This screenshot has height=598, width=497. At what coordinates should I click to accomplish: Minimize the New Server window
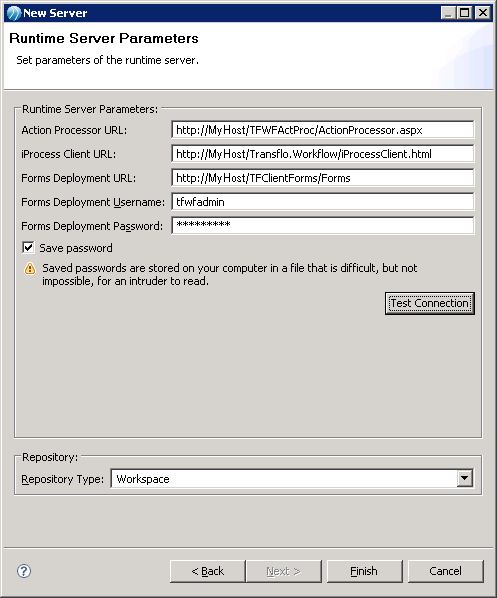[449, 13]
